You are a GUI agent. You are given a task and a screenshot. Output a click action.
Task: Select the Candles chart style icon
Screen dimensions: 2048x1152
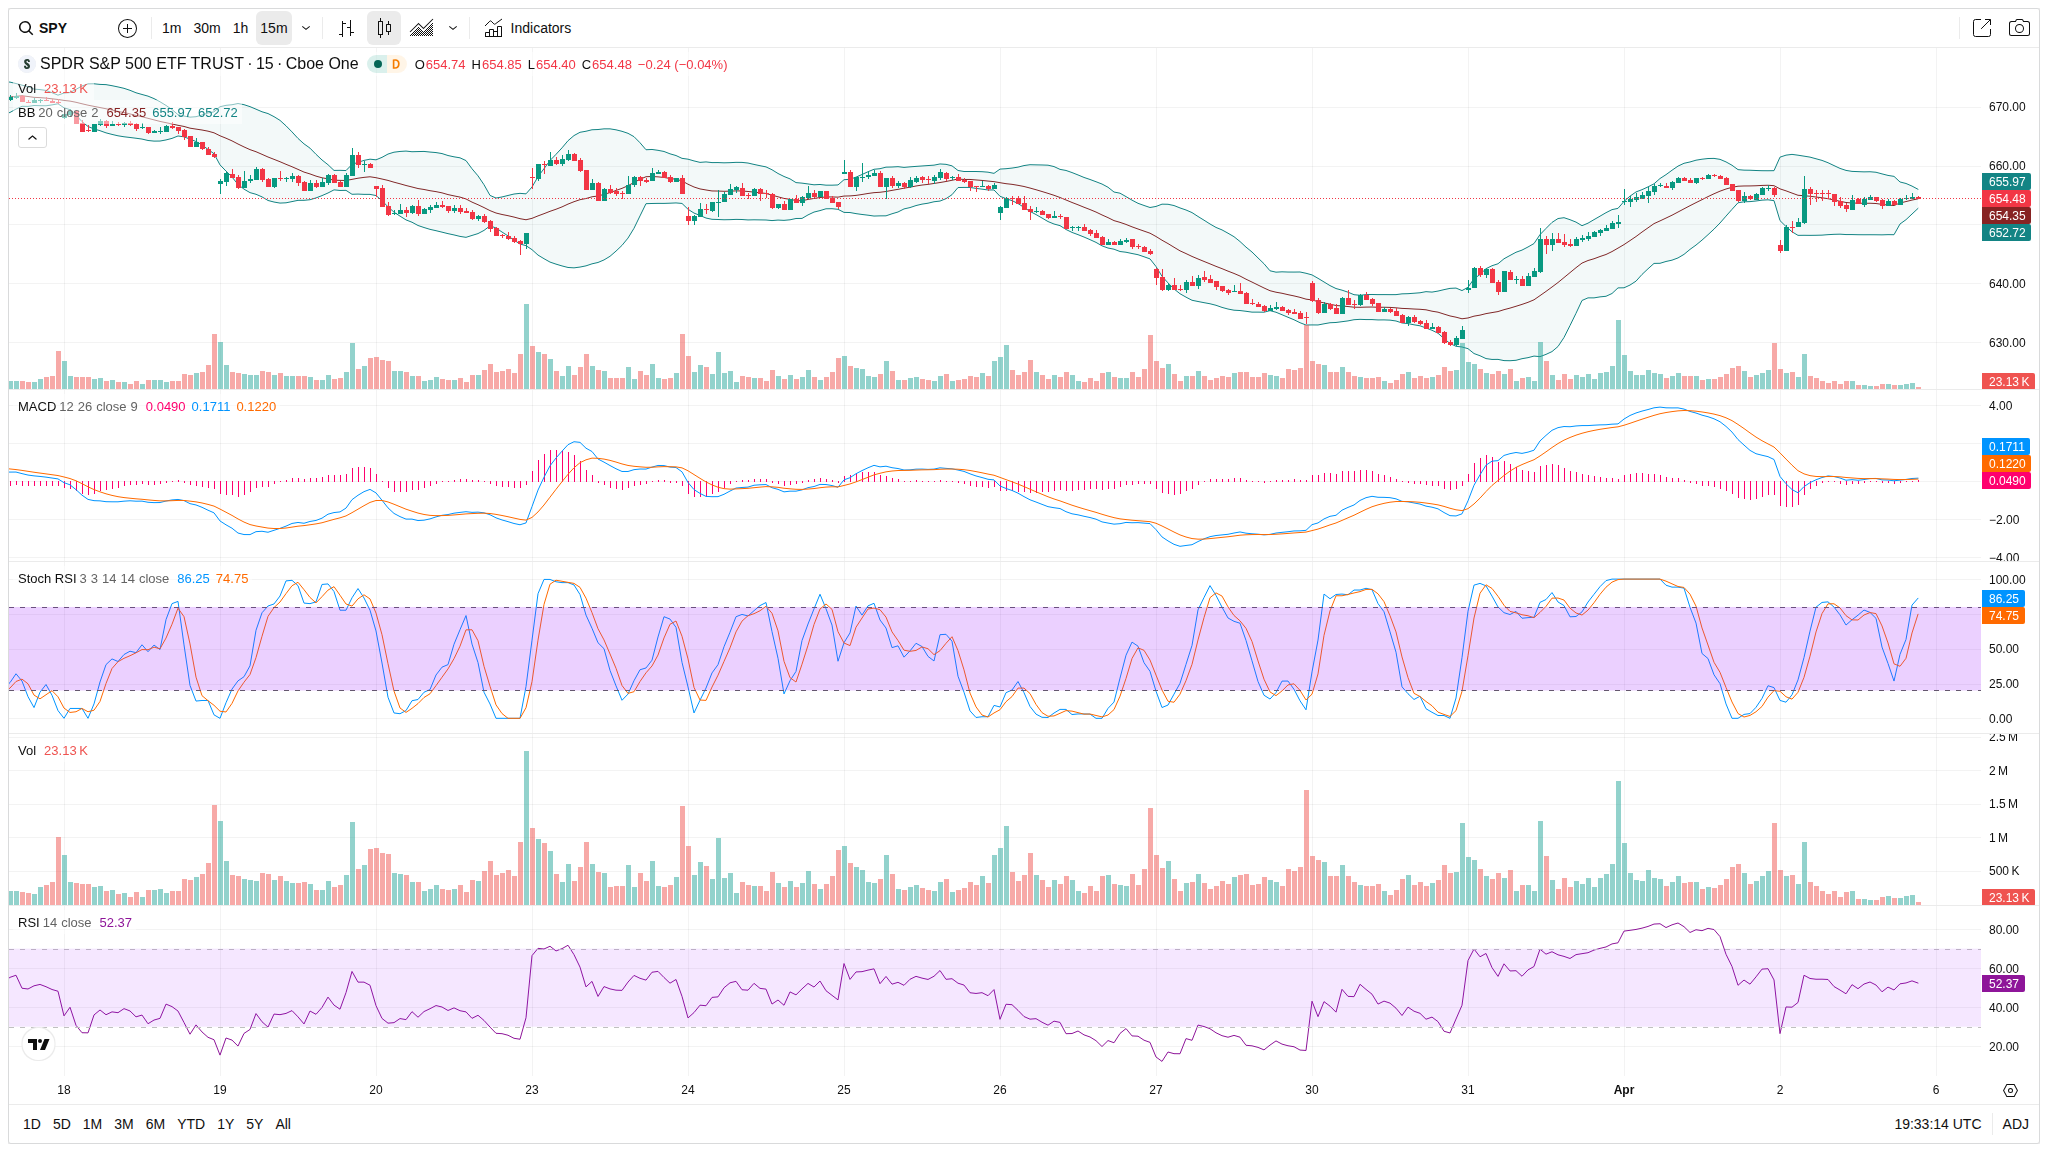click(384, 28)
